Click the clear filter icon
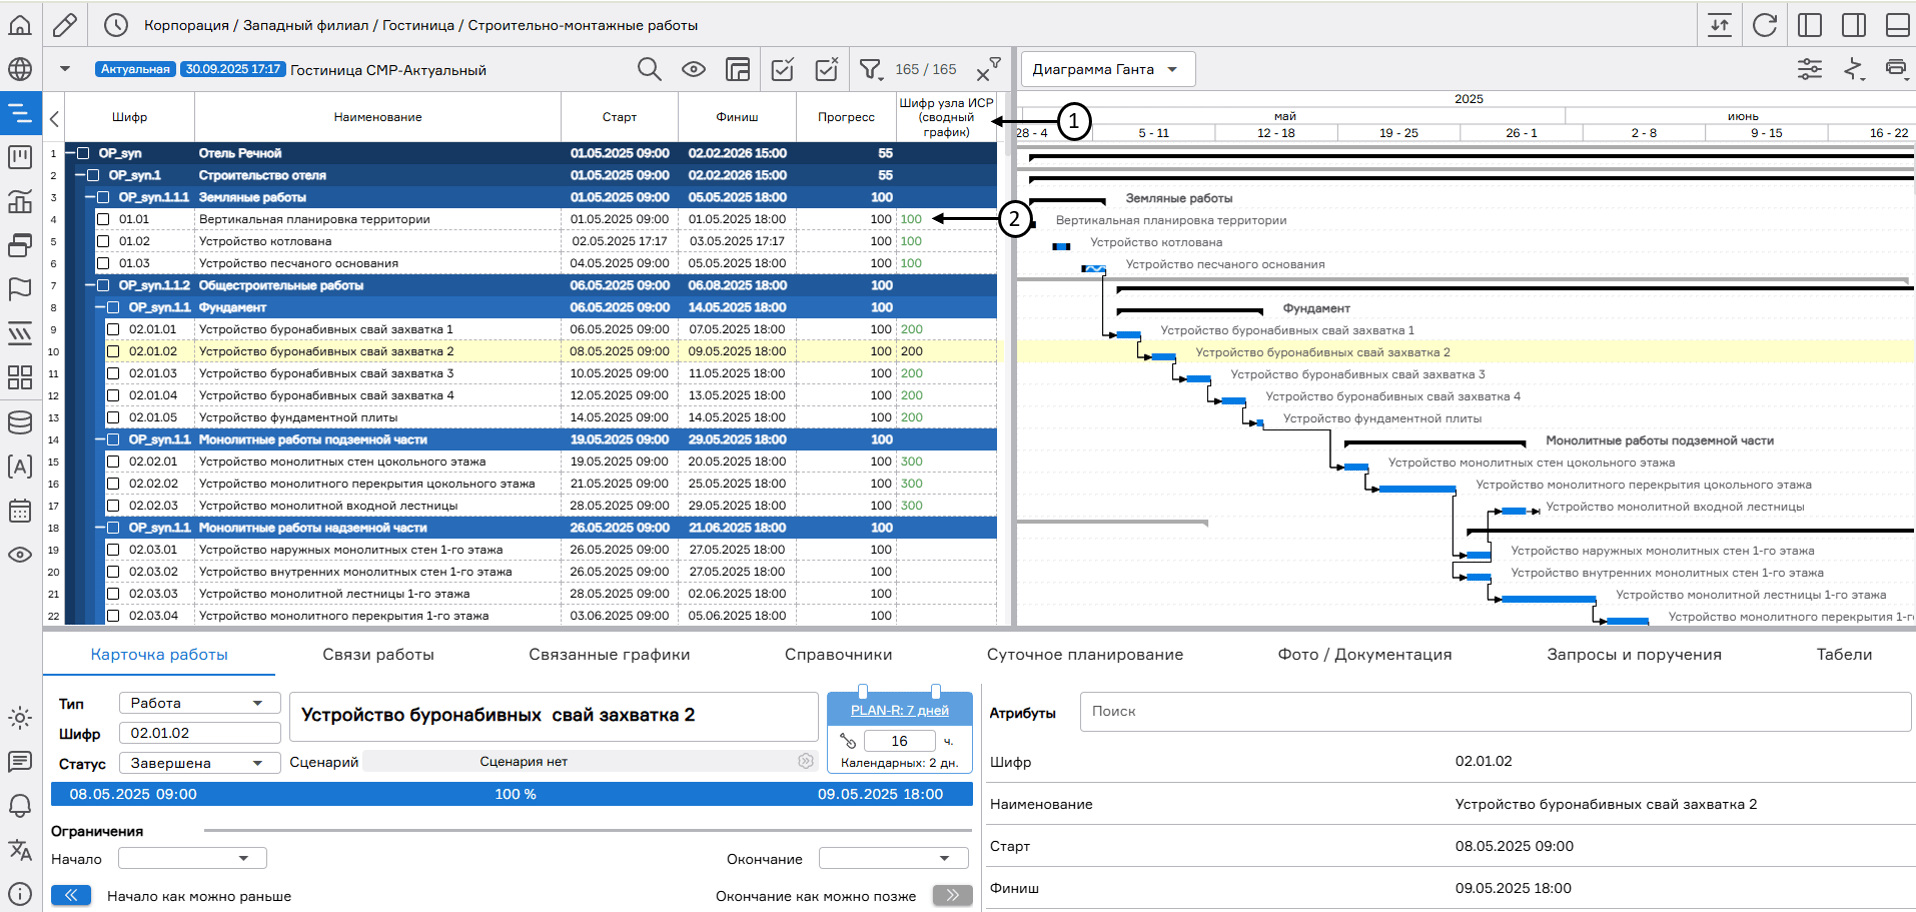This screenshot has height=912, width=1916. (986, 69)
